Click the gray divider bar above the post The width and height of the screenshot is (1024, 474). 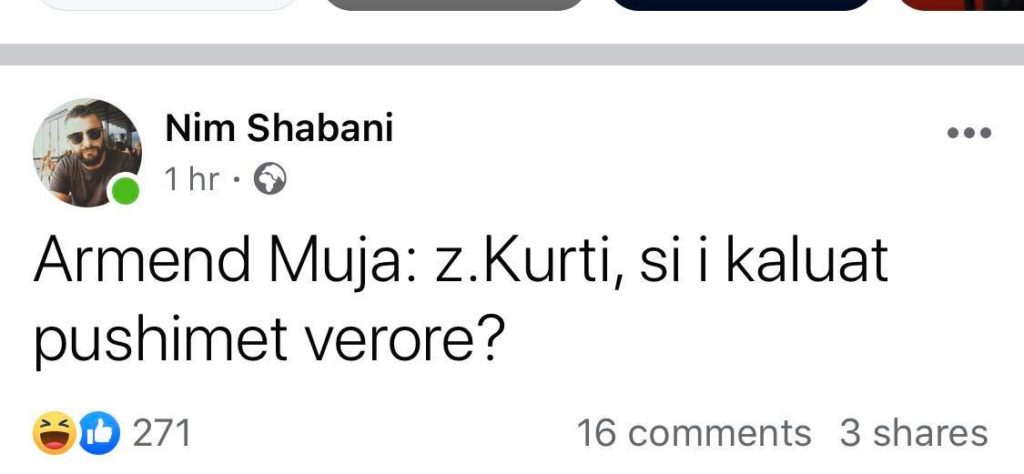pos(512,54)
